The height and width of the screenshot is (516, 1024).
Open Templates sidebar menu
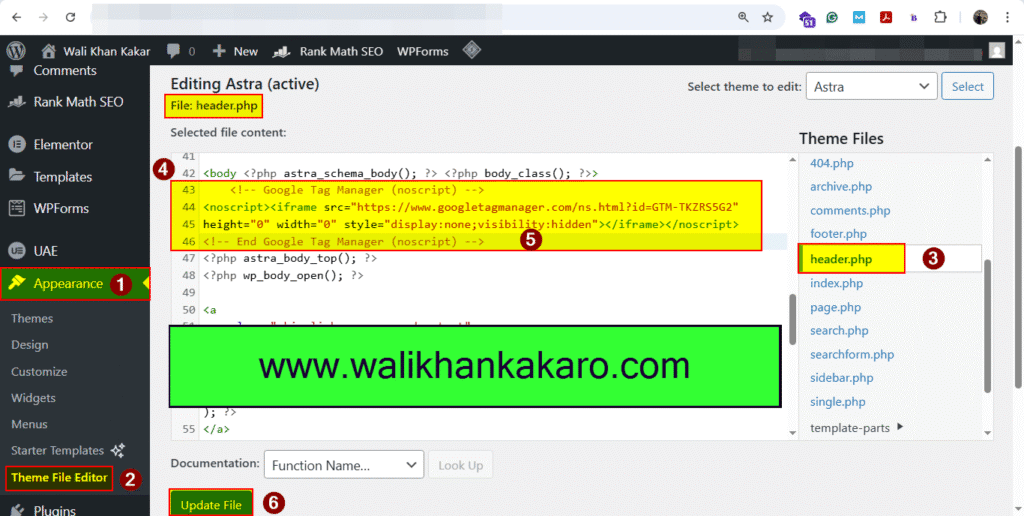tap(51, 176)
